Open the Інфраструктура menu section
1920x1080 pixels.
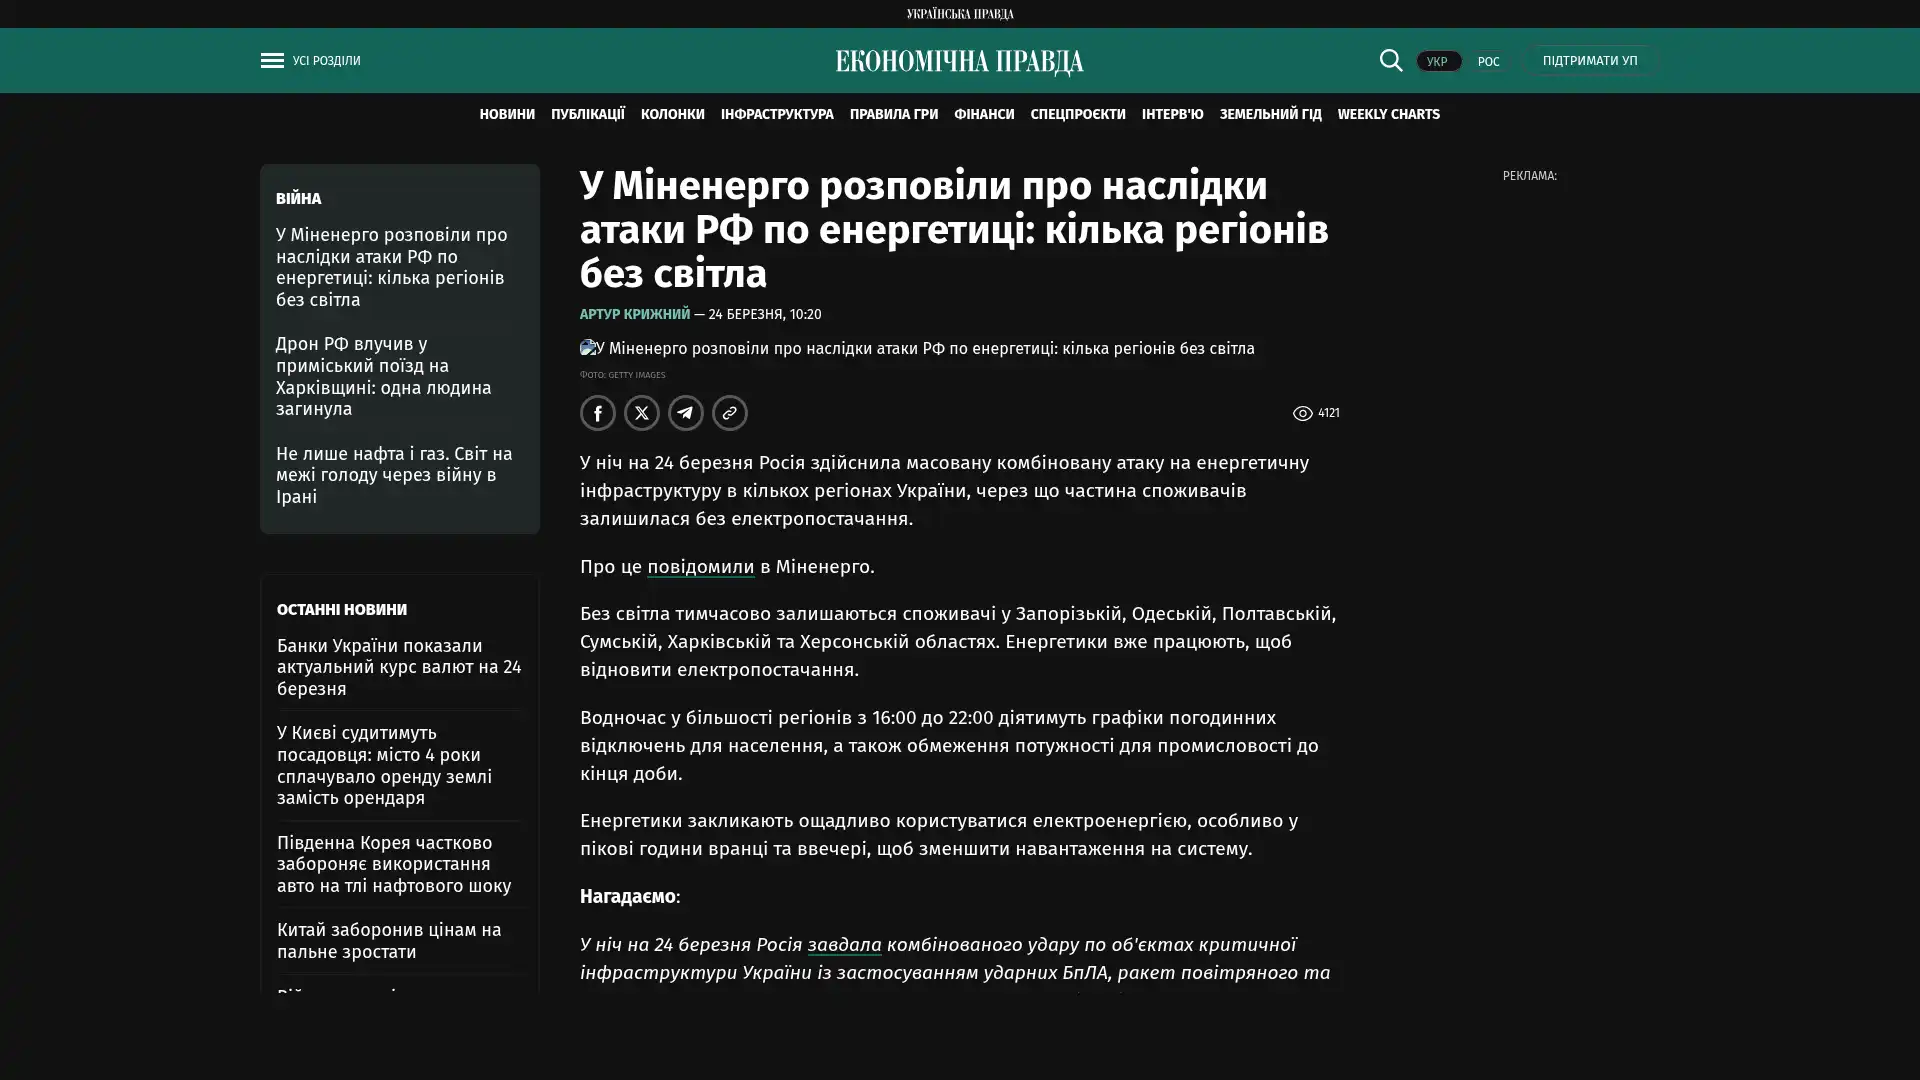pos(776,115)
